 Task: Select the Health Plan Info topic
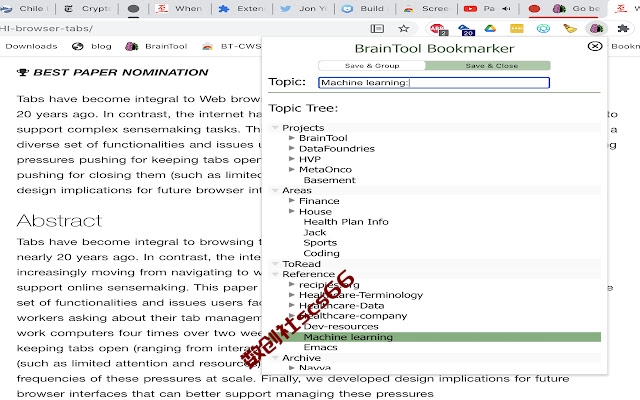click(x=346, y=222)
